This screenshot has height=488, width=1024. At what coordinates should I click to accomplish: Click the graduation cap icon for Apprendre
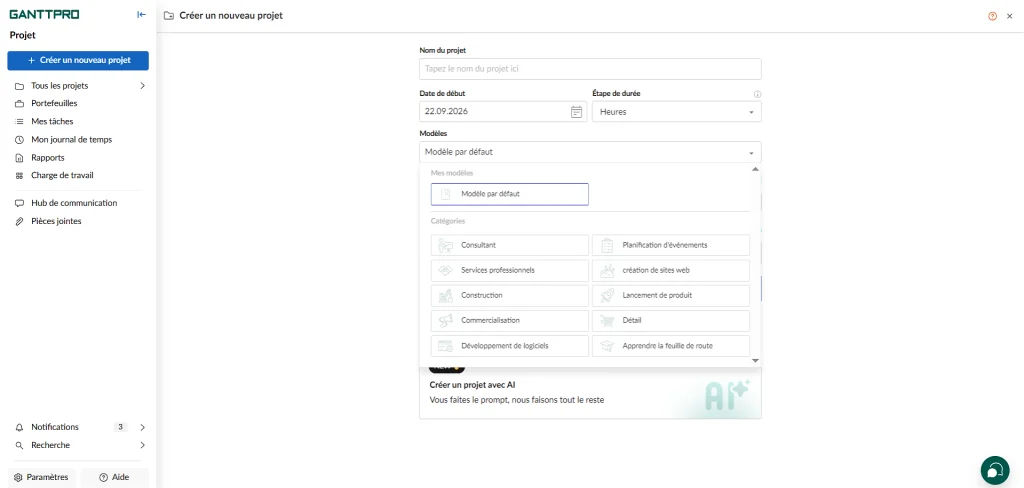point(607,346)
